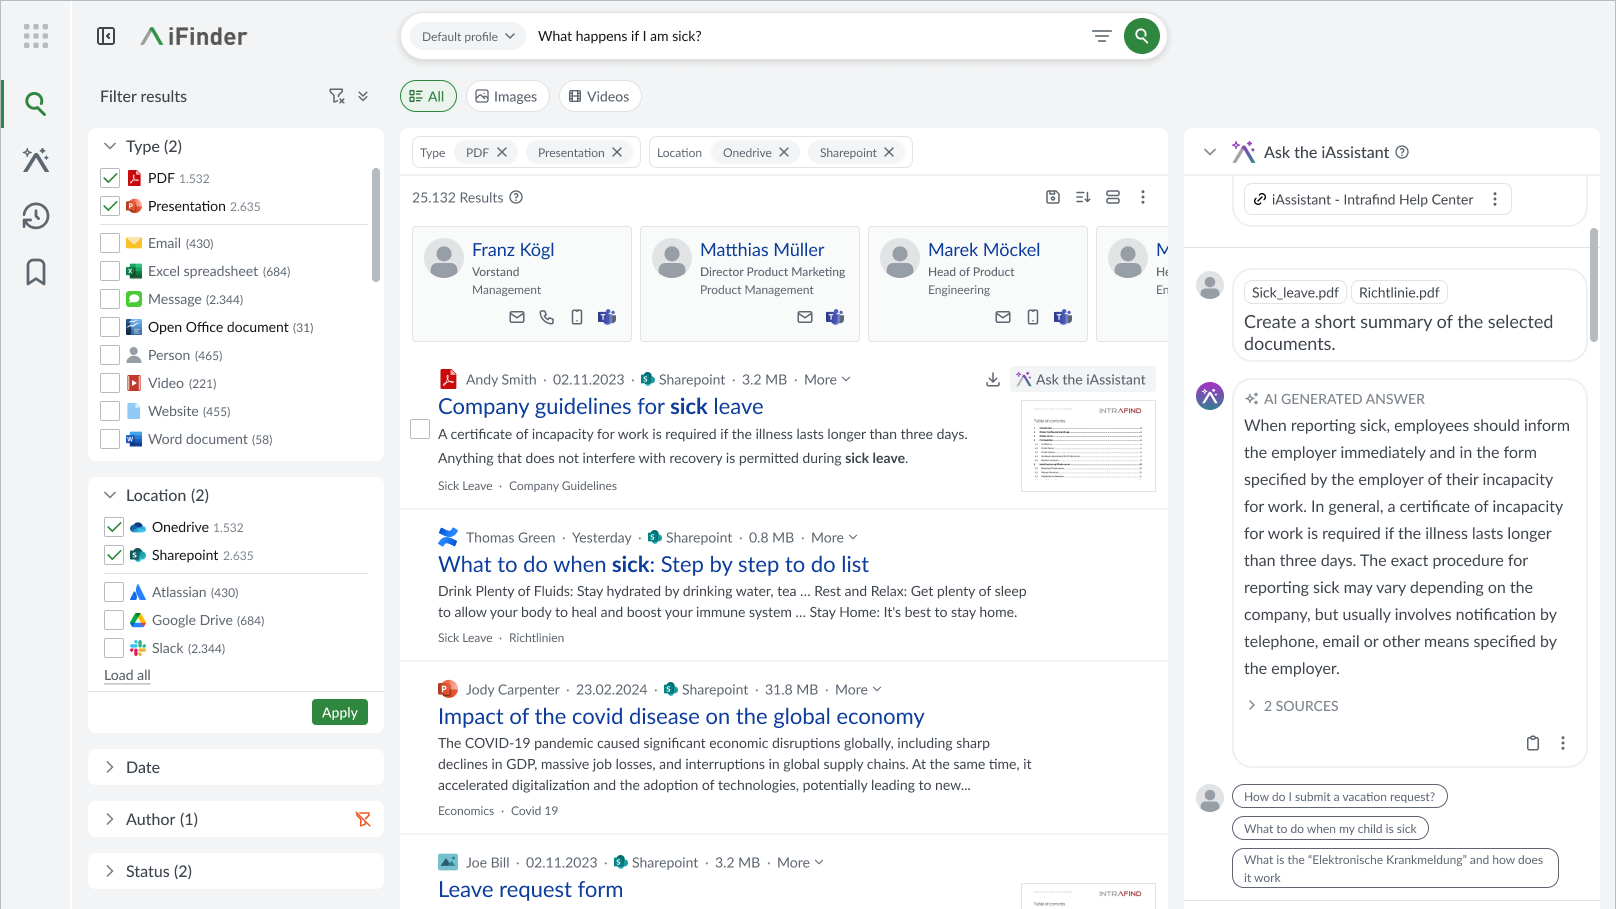The height and width of the screenshot is (909, 1616).
Task: Expand all filters double-chevron icon
Action: tap(363, 96)
